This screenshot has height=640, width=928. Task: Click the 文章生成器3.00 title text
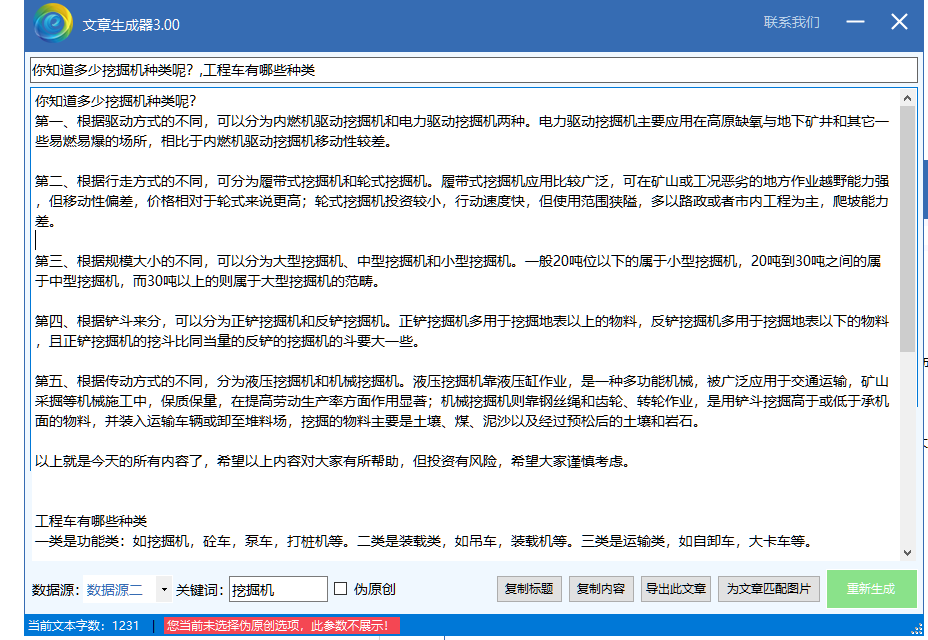coord(131,25)
